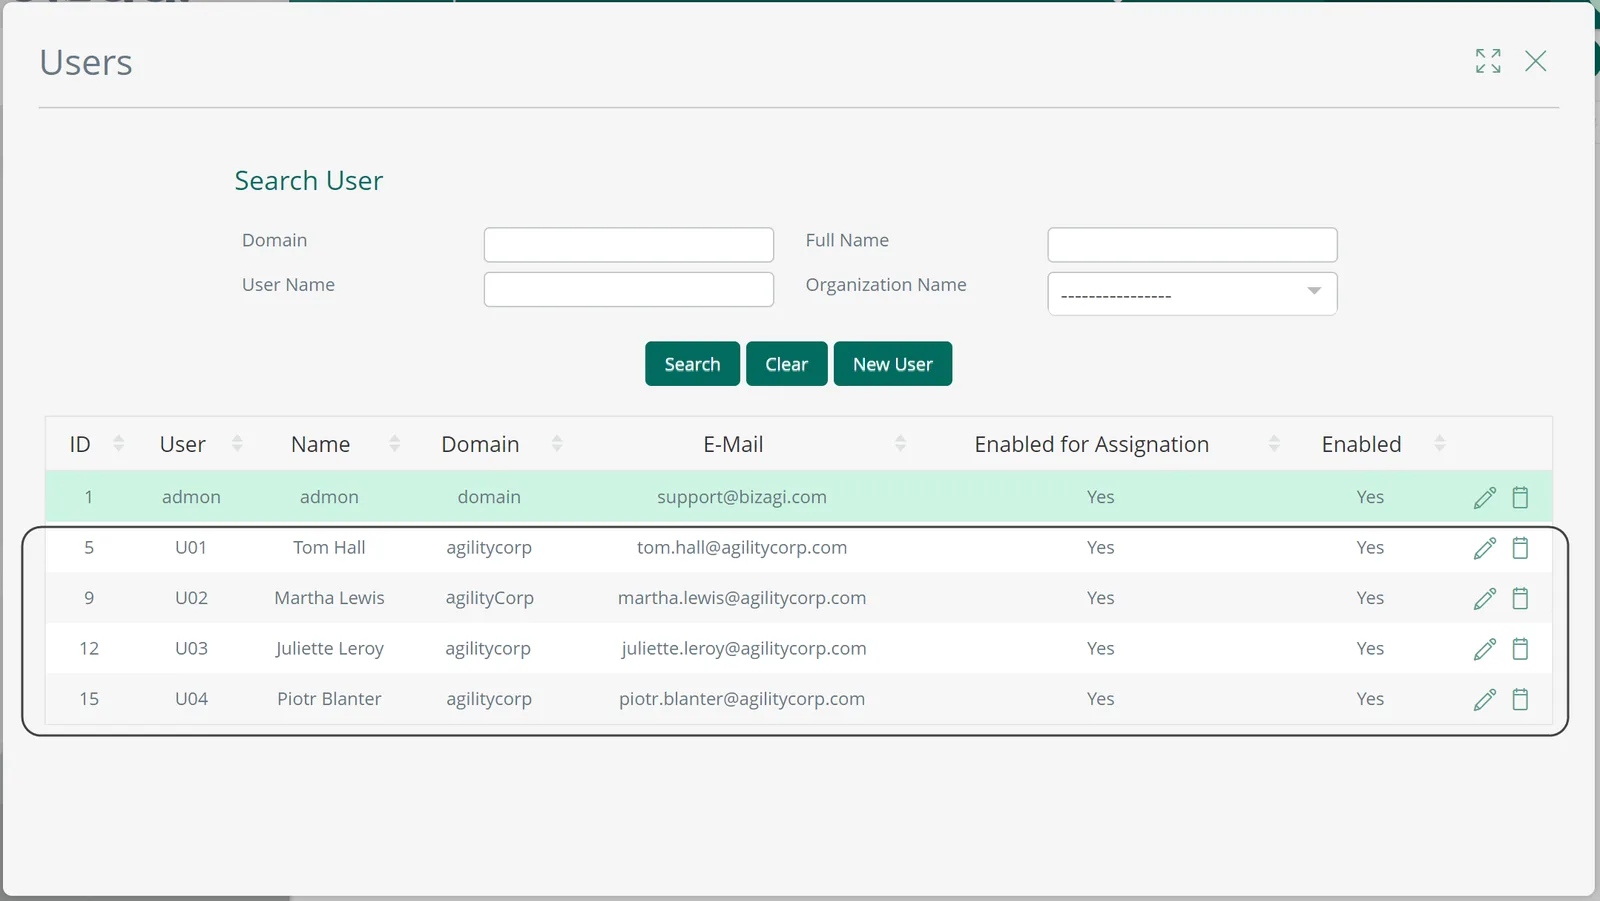Select the Piotr Blanter name cell
The height and width of the screenshot is (901, 1600).
coord(329,699)
